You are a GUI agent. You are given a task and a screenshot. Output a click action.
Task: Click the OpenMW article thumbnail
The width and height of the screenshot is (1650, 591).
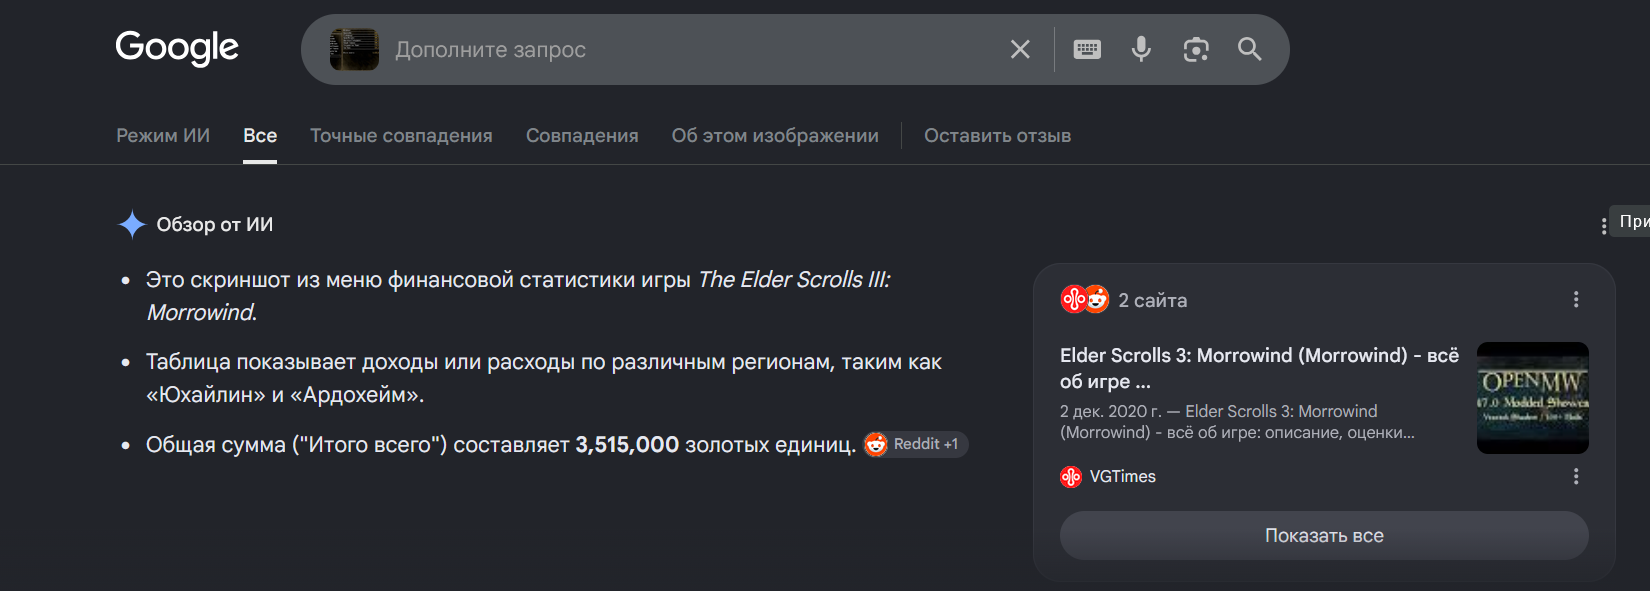coord(1533,398)
